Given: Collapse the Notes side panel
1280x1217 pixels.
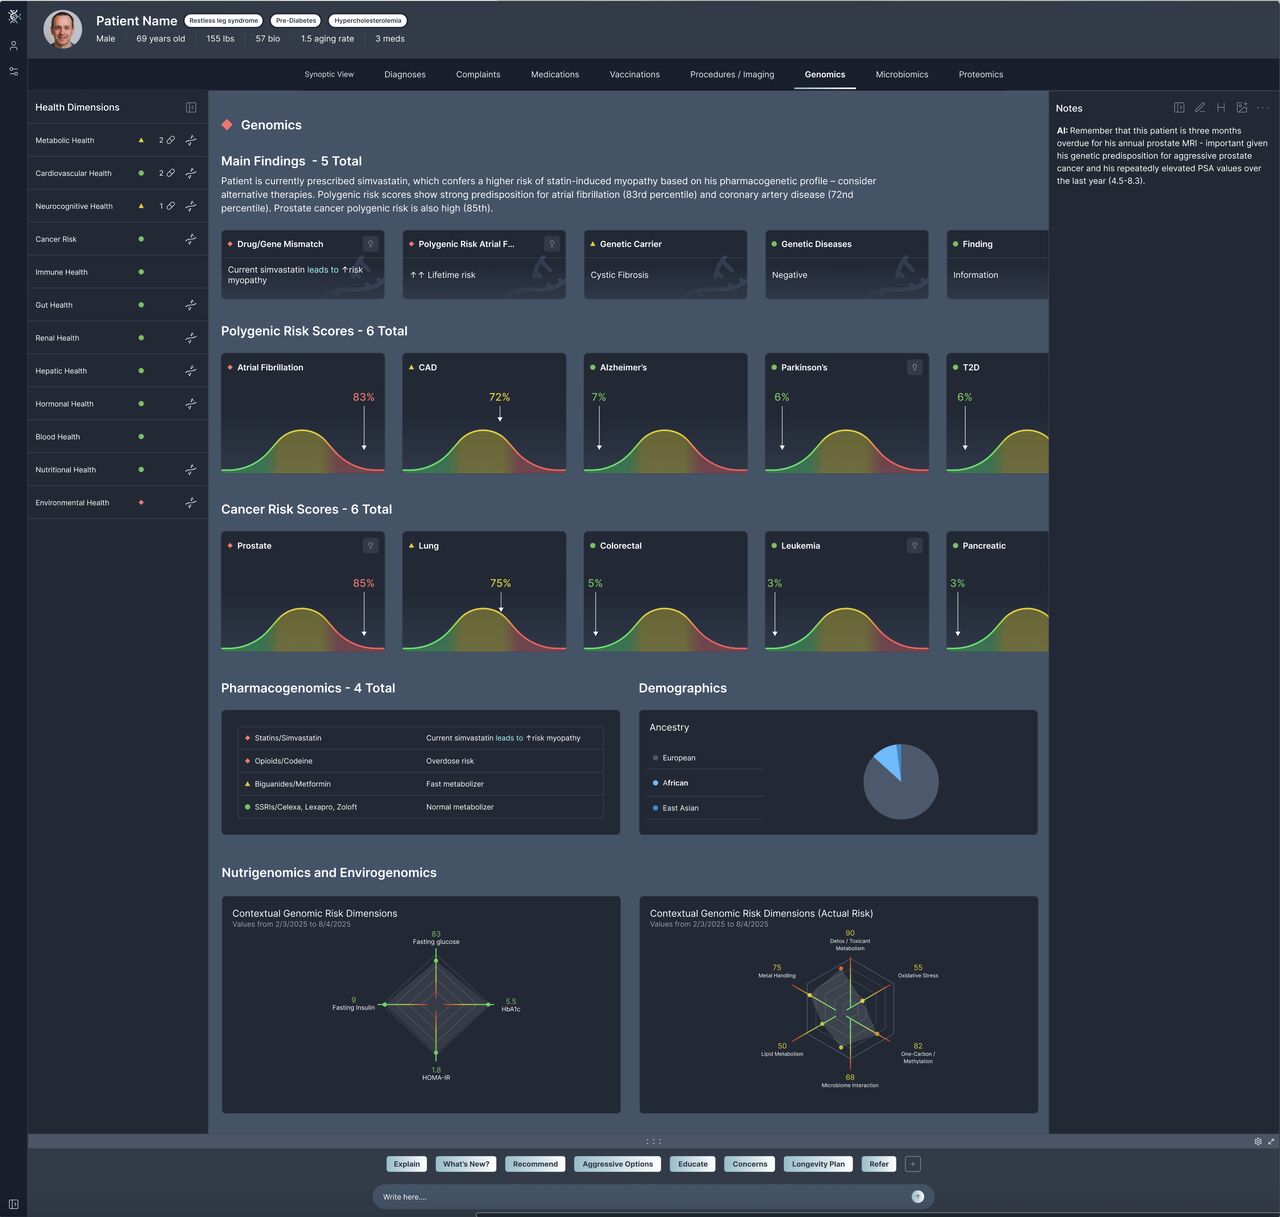Looking at the screenshot, I should tap(1179, 108).
